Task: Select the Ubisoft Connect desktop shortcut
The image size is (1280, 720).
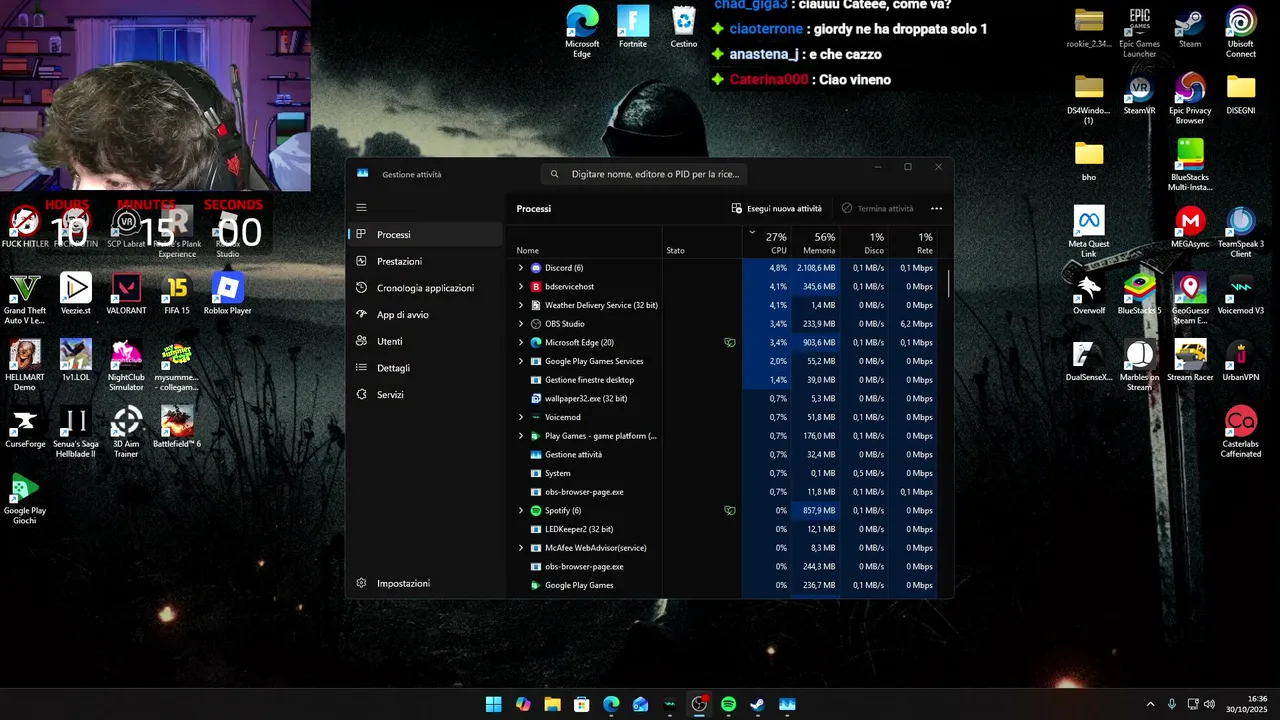Action: [x=1241, y=33]
